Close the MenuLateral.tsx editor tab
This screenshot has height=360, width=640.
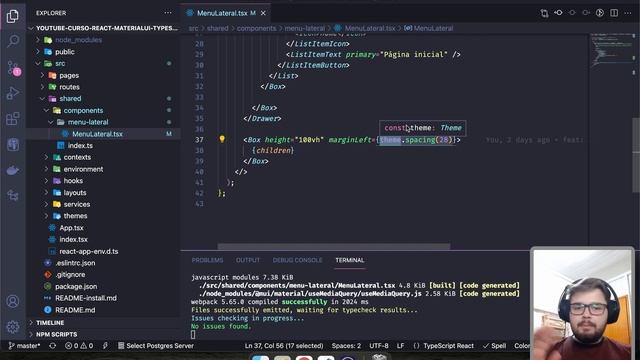click(x=263, y=13)
